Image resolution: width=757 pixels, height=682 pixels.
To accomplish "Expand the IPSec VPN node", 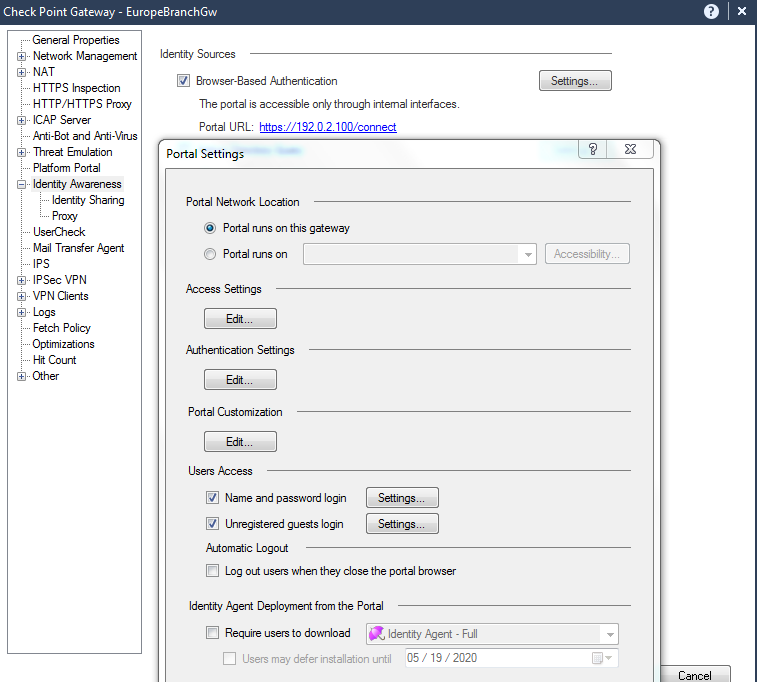I will coord(21,280).
